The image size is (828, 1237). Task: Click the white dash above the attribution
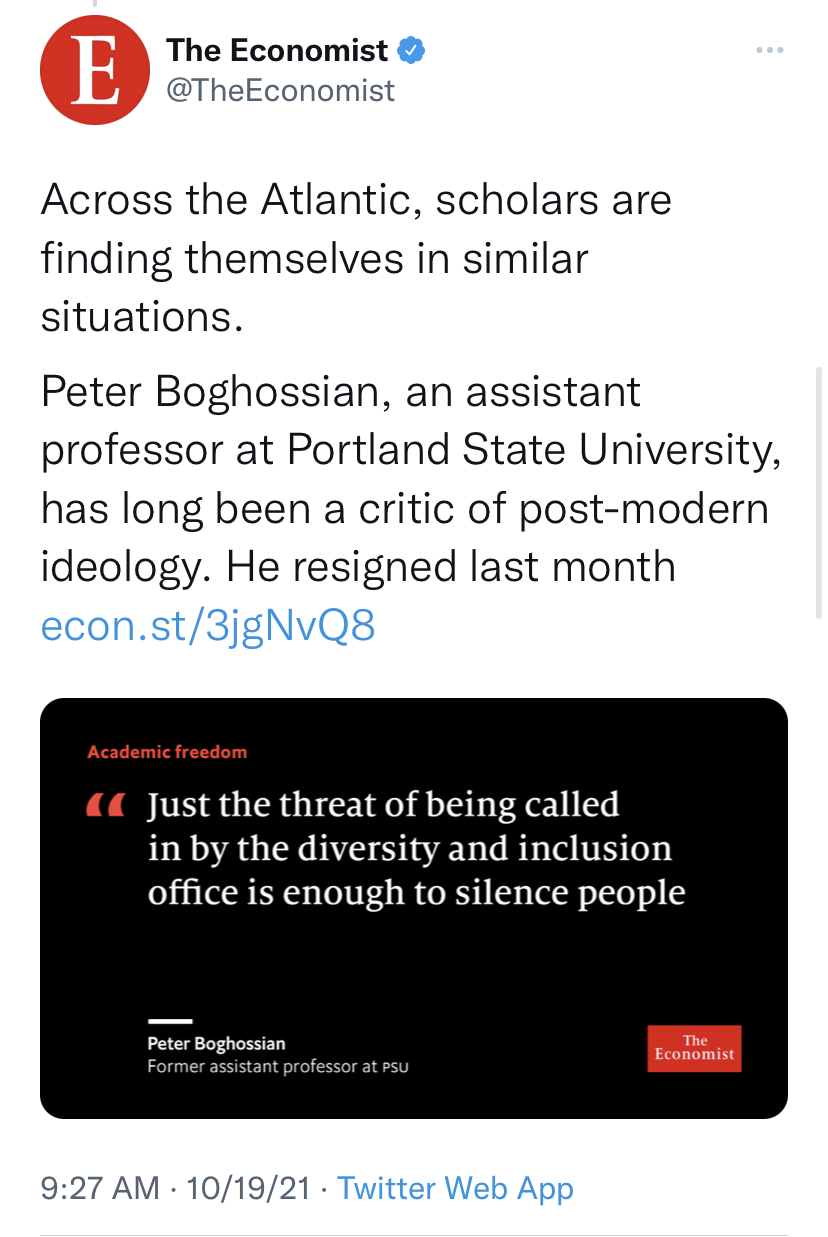point(169,1021)
